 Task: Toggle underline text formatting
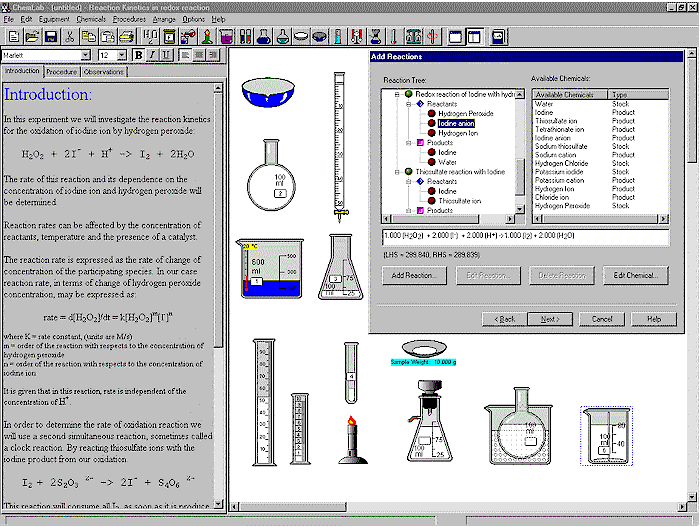pyautogui.click(x=166, y=55)
